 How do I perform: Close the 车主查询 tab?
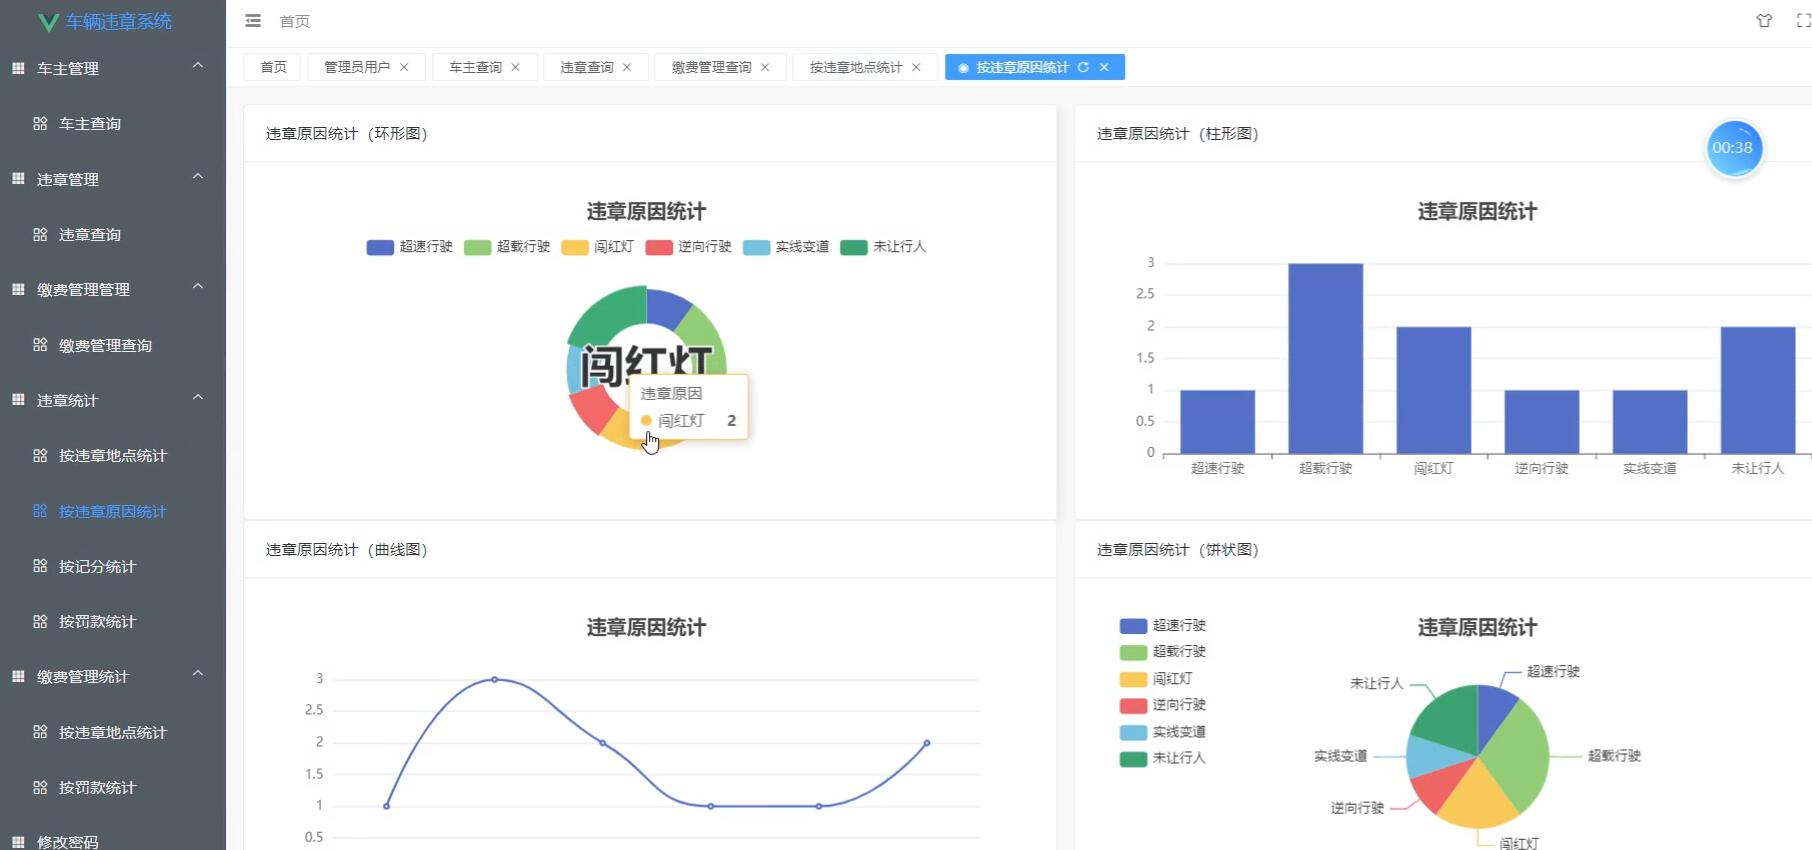pyautogui.click(x=515, y=67)
